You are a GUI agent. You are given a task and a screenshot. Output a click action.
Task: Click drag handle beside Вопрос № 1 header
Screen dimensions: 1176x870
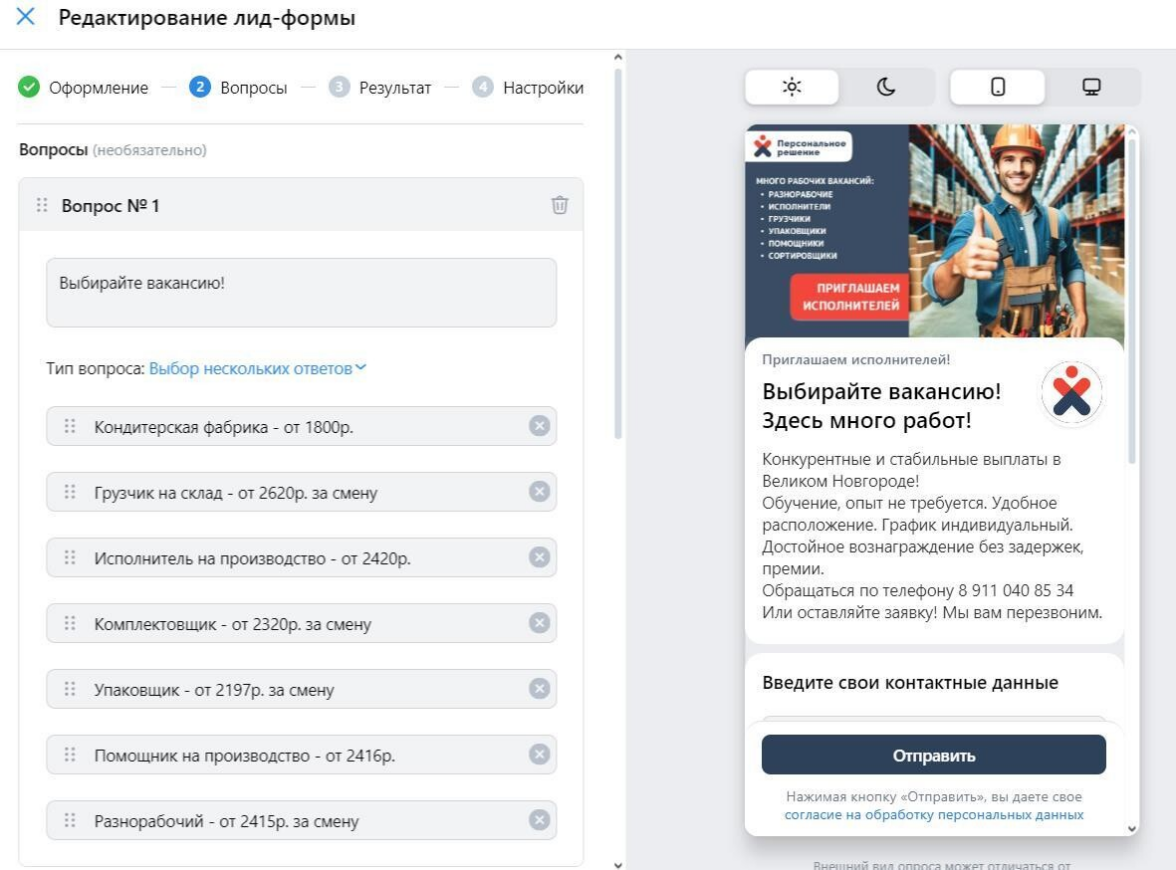pyautogui.click(x=42, y=205)
